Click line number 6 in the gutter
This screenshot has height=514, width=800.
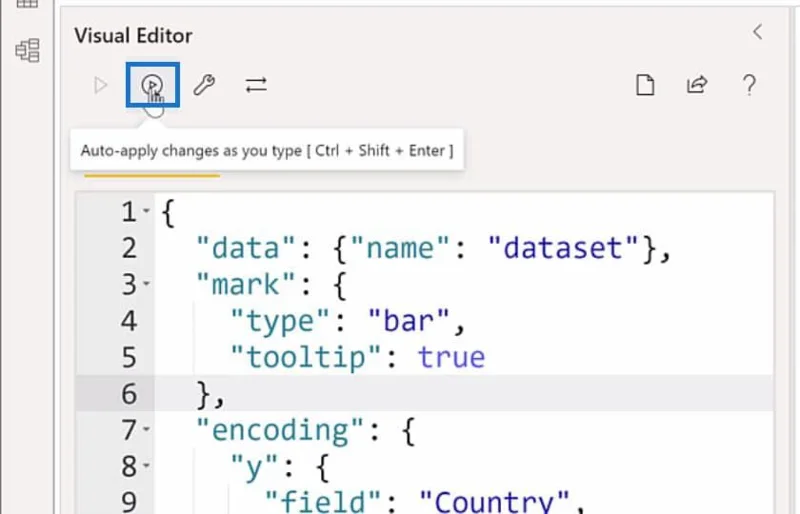pyautogui.click(x=129, y=394)
